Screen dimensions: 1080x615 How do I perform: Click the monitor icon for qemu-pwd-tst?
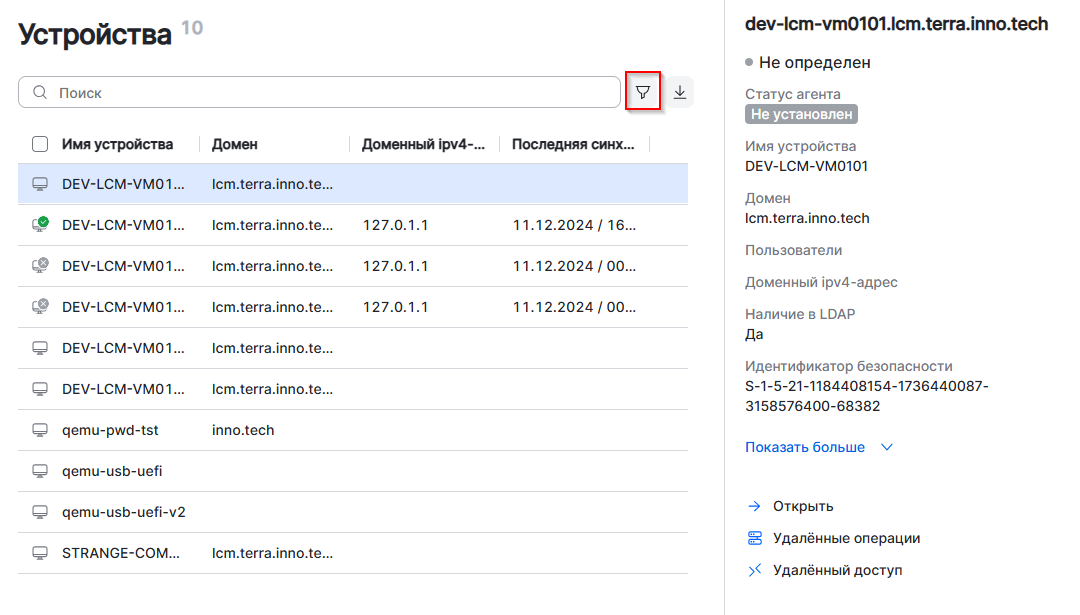[40, 430]
